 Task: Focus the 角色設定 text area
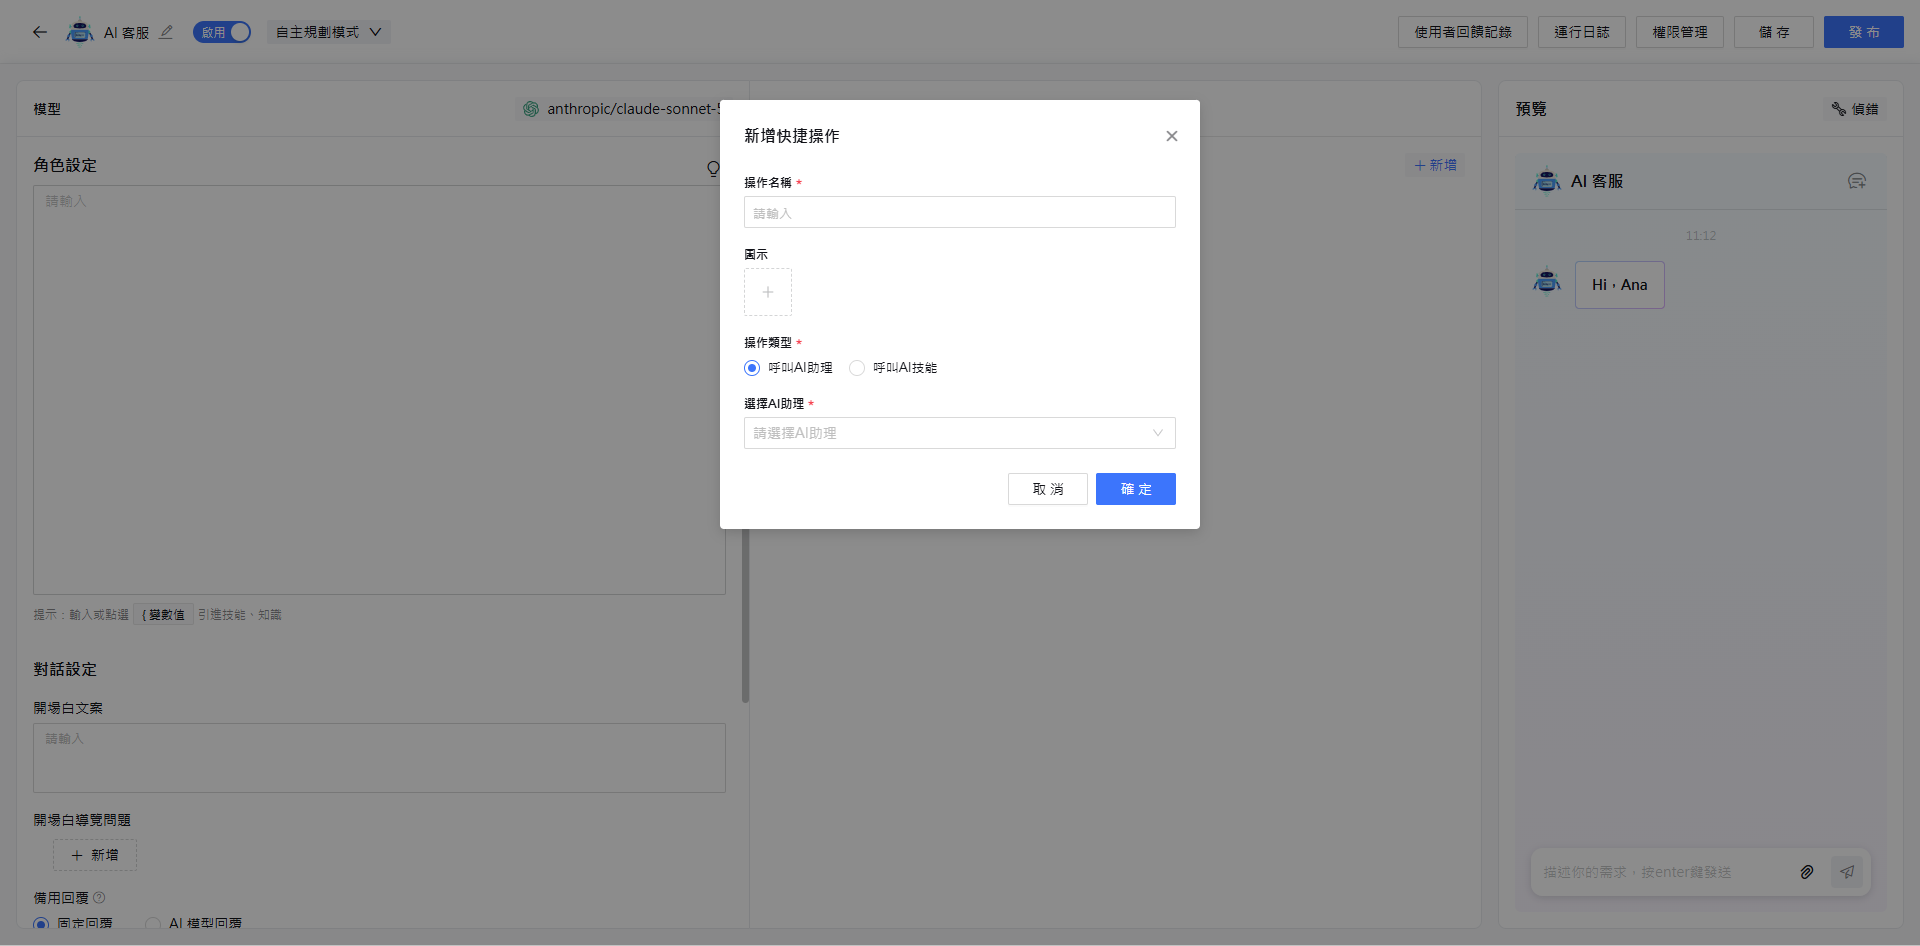click(379, 390)
